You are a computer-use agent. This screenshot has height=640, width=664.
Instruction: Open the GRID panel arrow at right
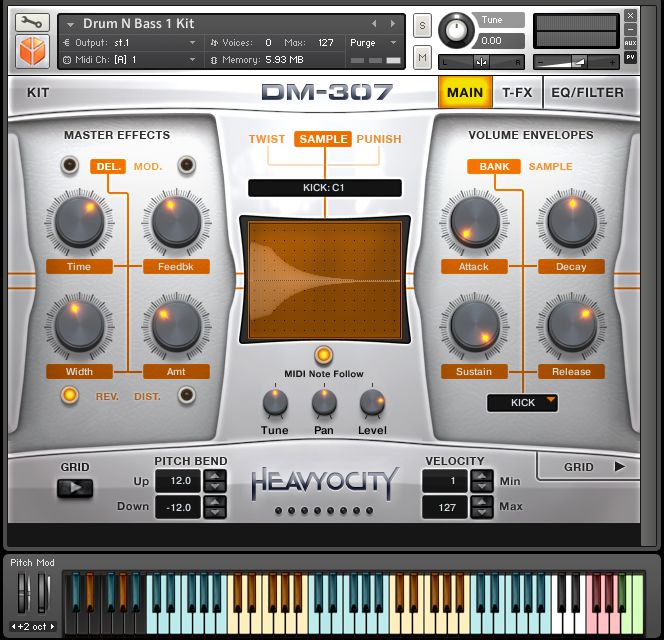pos(619,466)
